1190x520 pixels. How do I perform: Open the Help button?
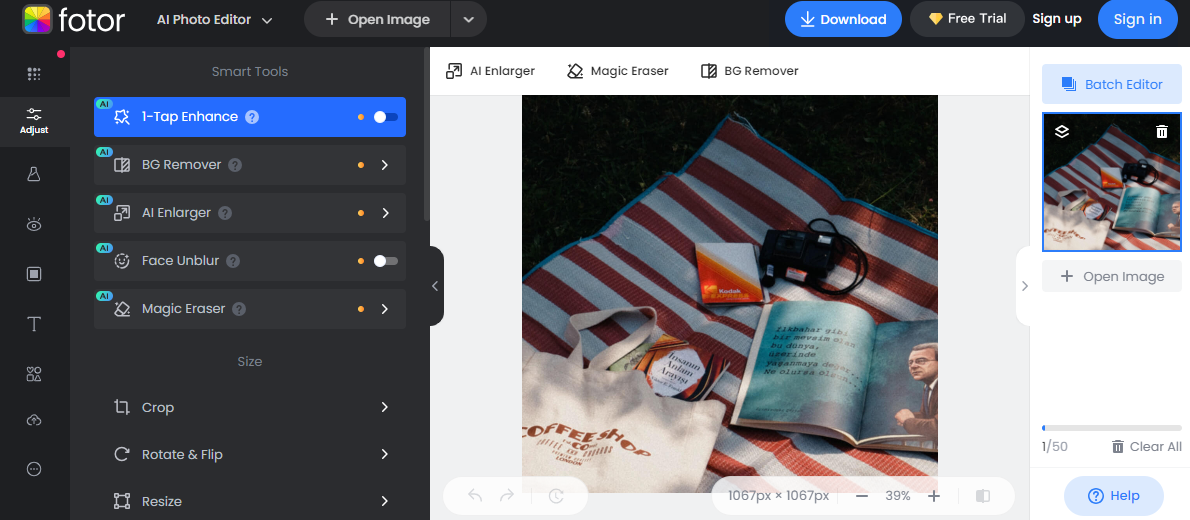pos(1113,496)
